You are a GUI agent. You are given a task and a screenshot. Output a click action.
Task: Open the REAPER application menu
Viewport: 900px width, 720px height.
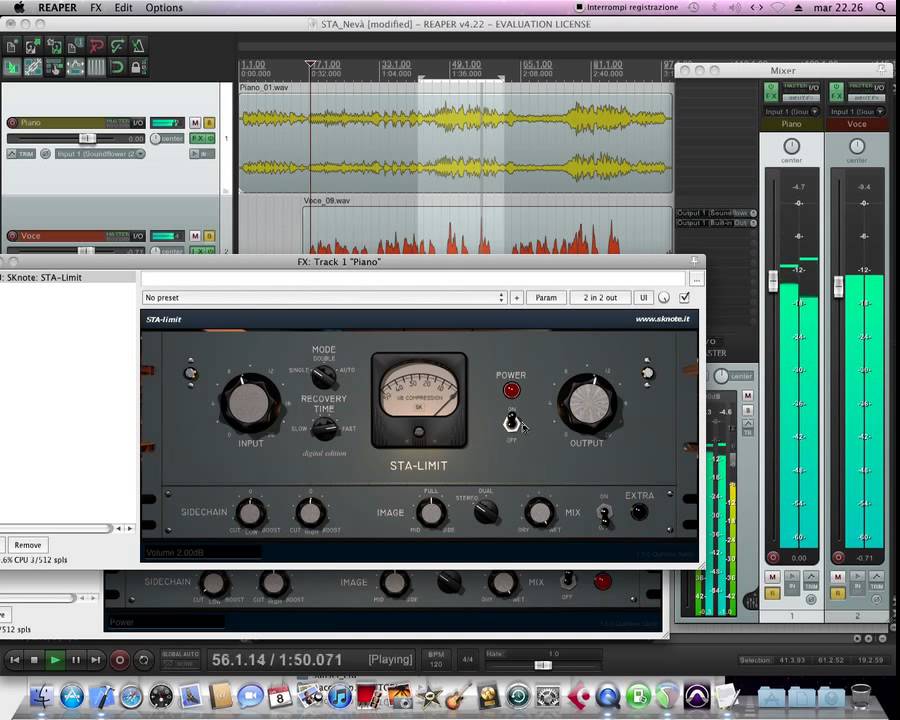[x=57, y=7]
